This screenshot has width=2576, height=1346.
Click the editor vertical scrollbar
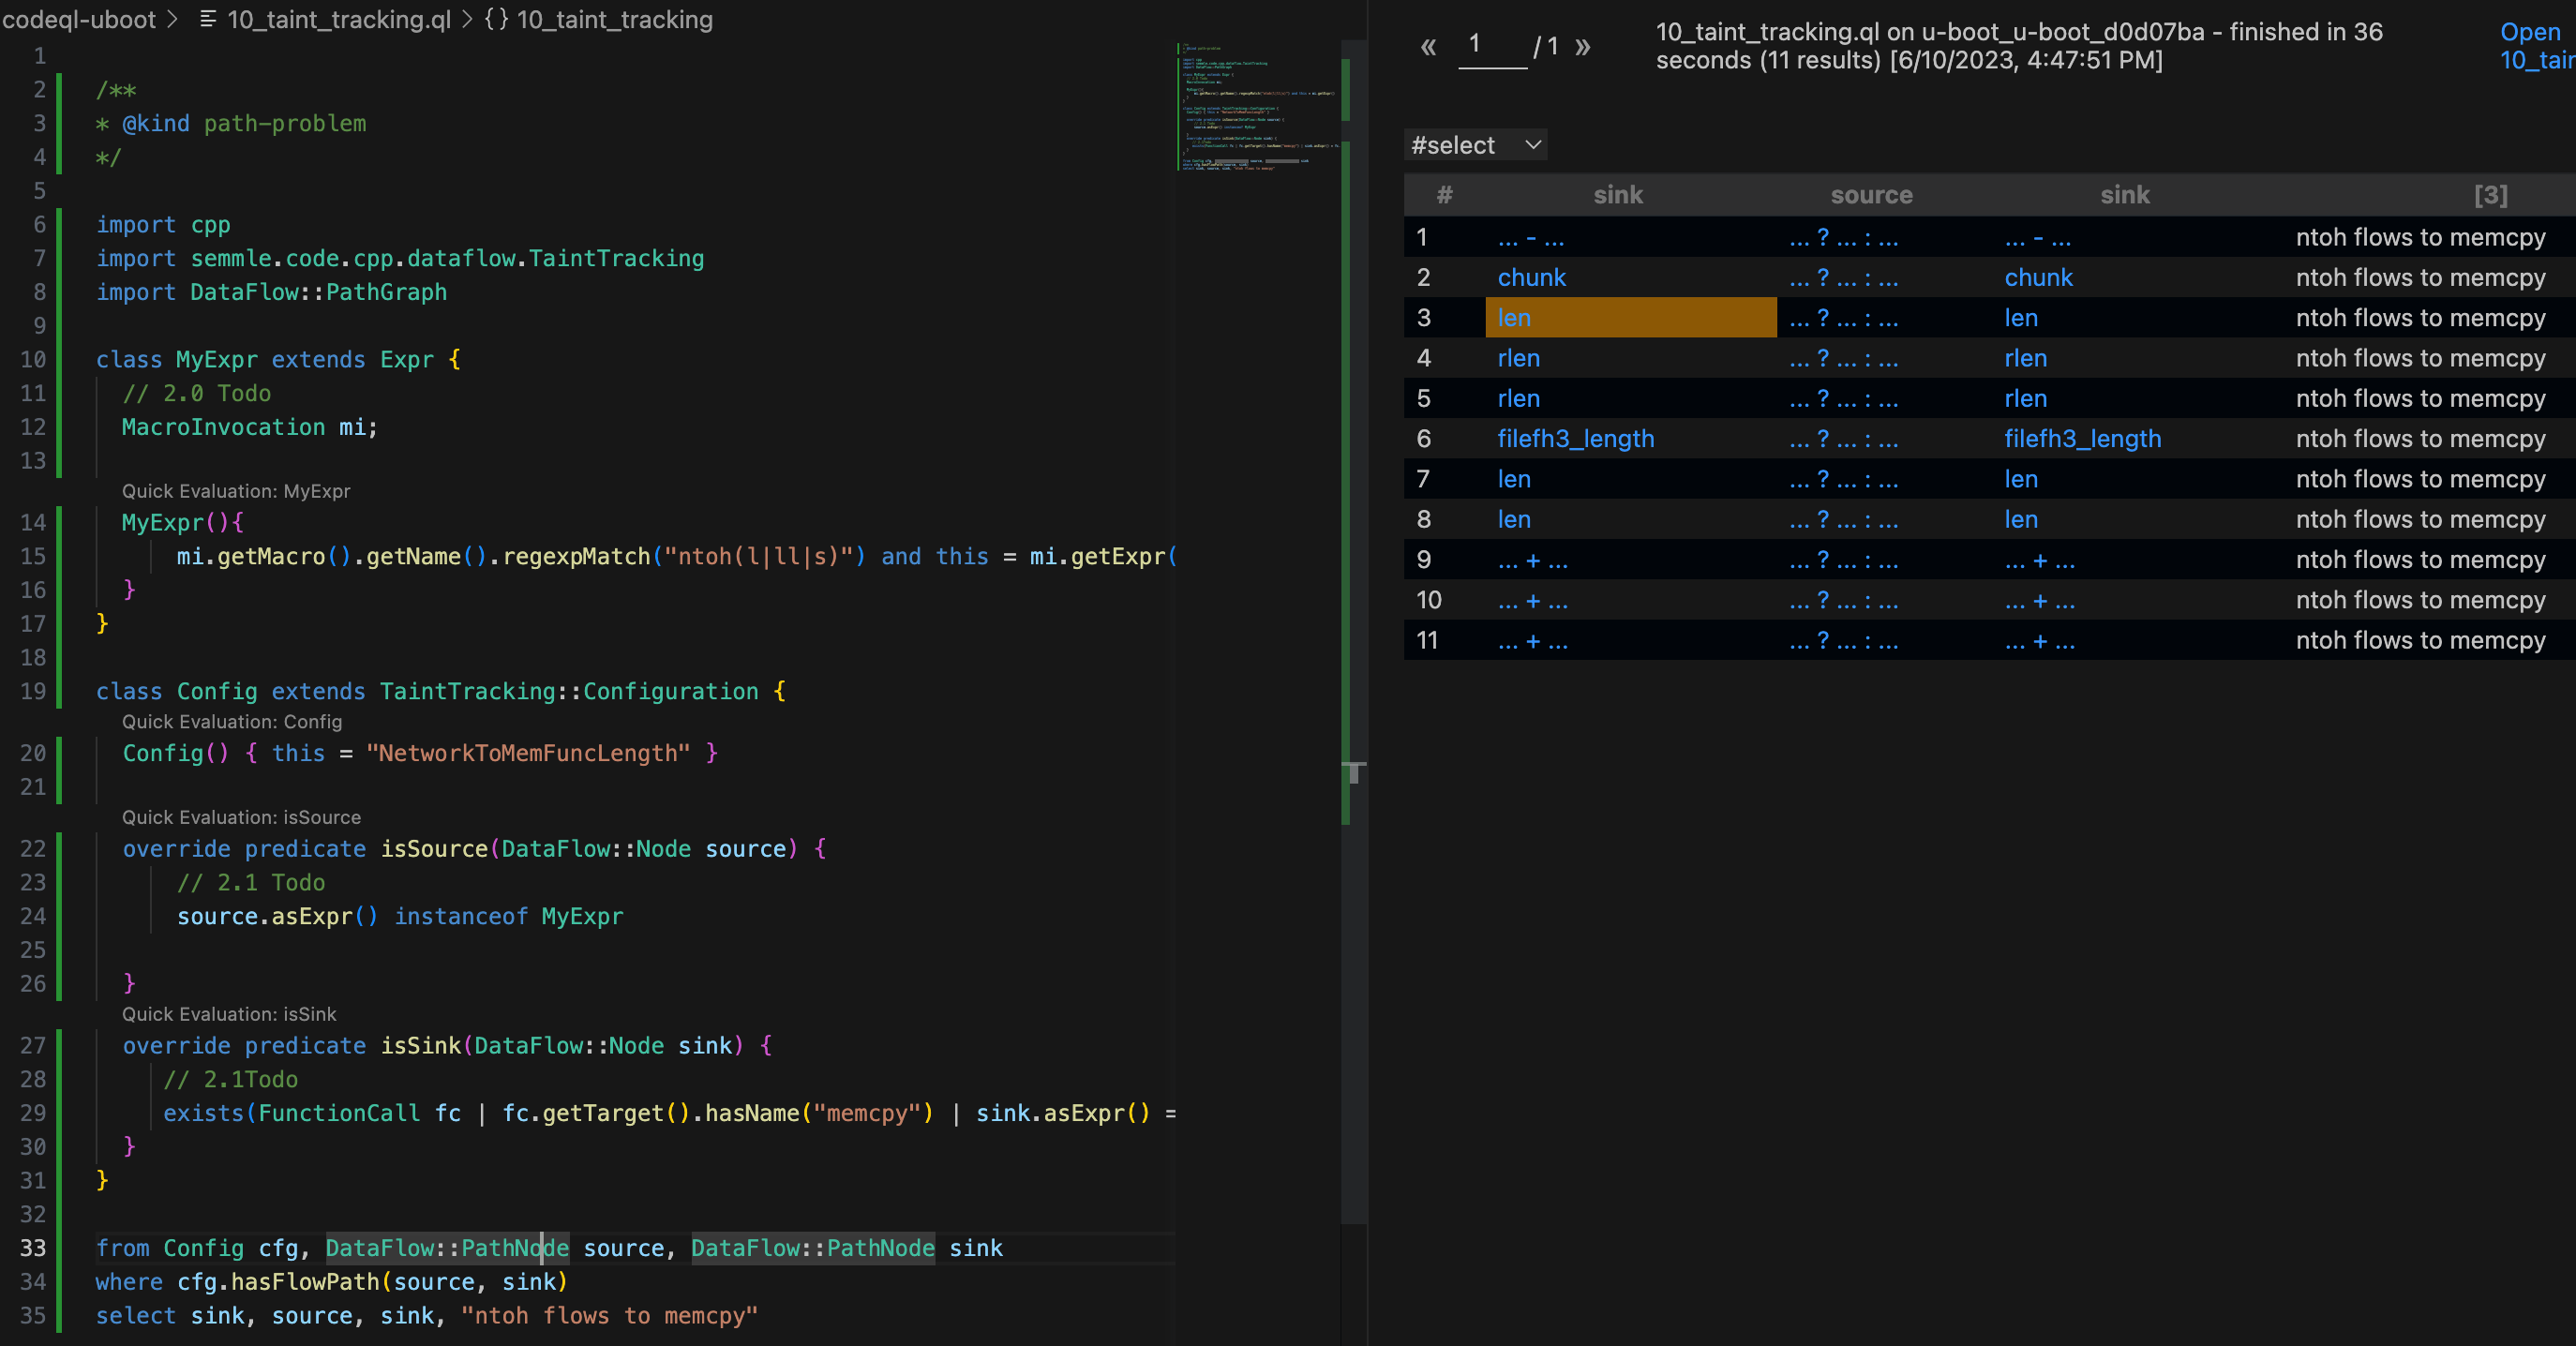click(x=1352, y=630)
